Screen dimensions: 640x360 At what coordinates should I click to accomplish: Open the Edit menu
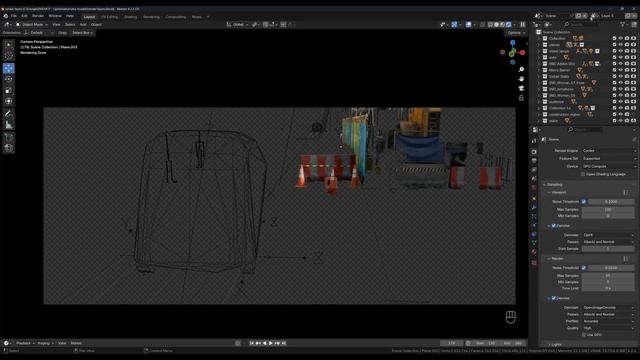[x=24, y=16]
